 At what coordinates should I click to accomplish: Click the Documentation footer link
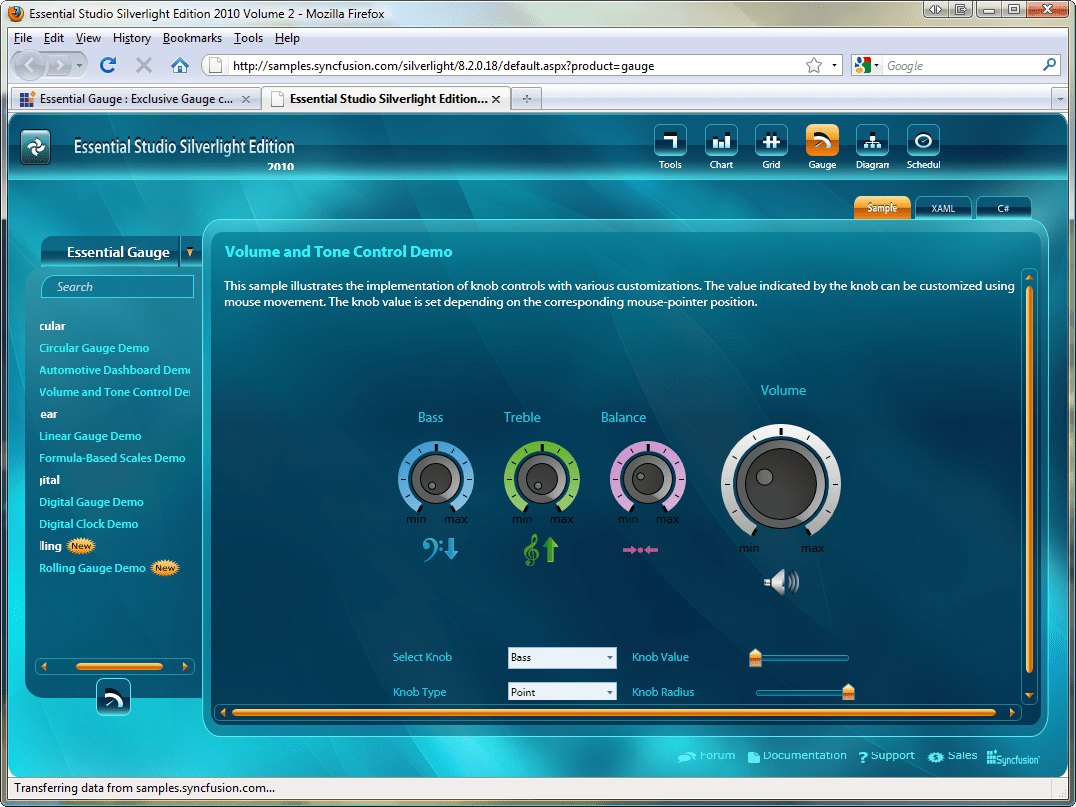pyautogui.click(x=804, y=756)
